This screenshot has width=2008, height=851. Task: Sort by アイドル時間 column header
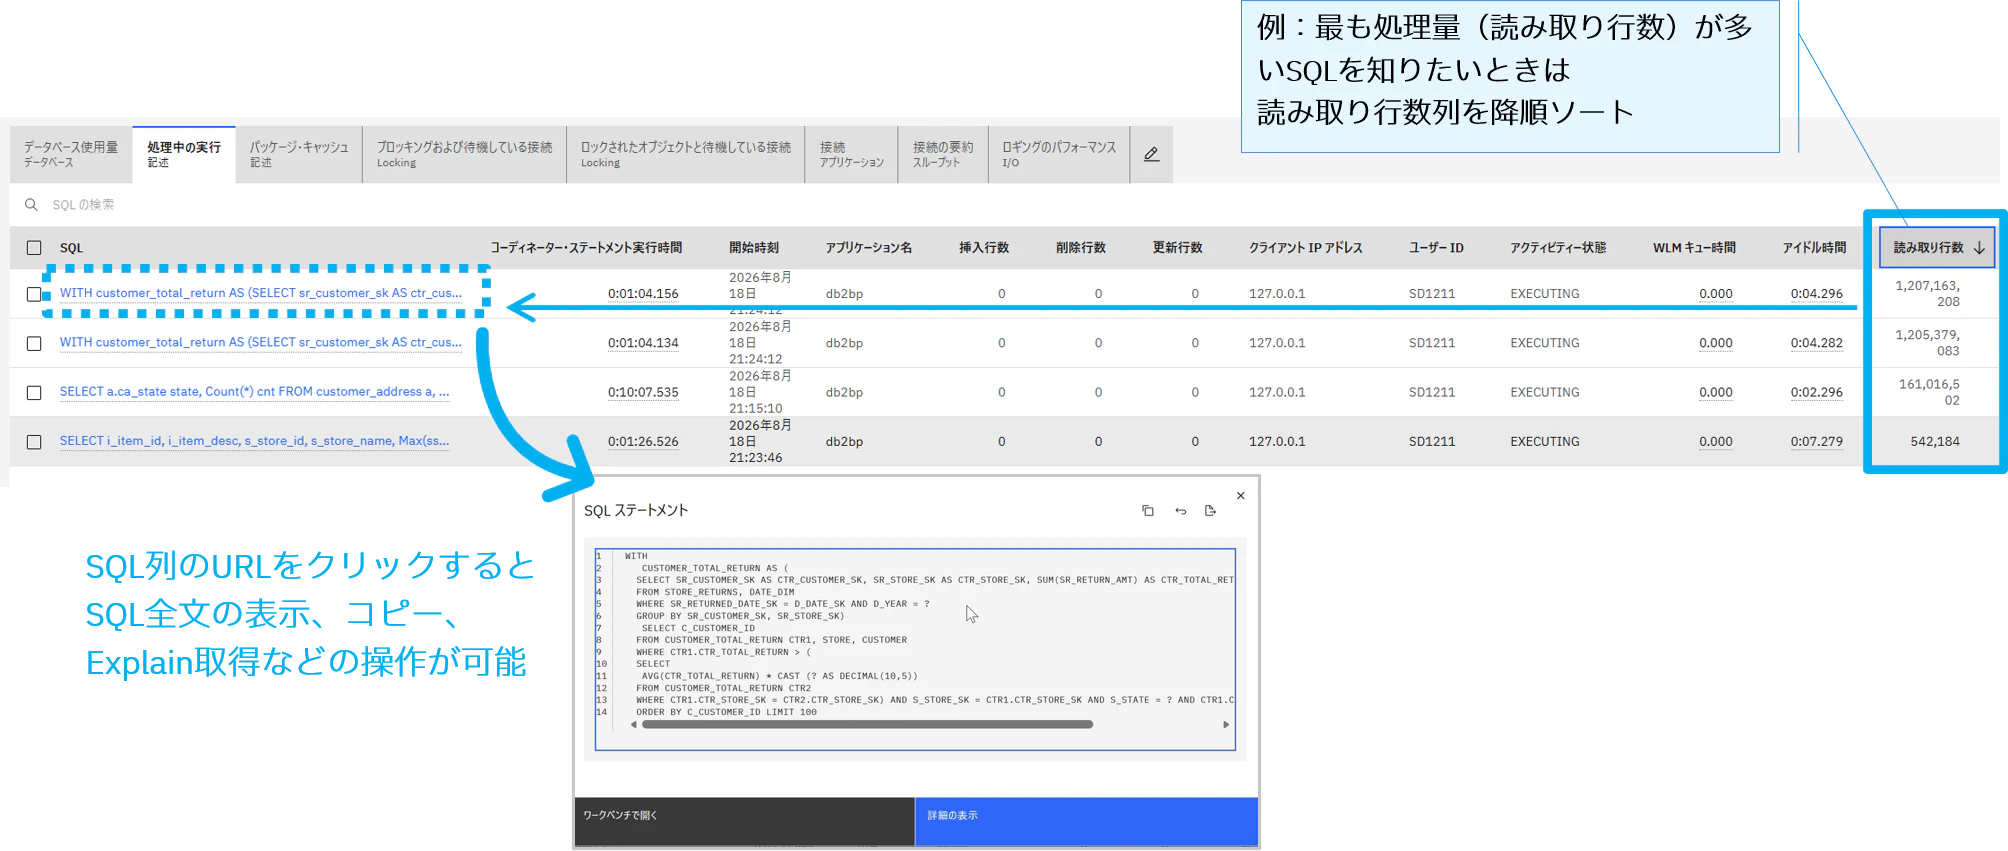(1814, 248)
